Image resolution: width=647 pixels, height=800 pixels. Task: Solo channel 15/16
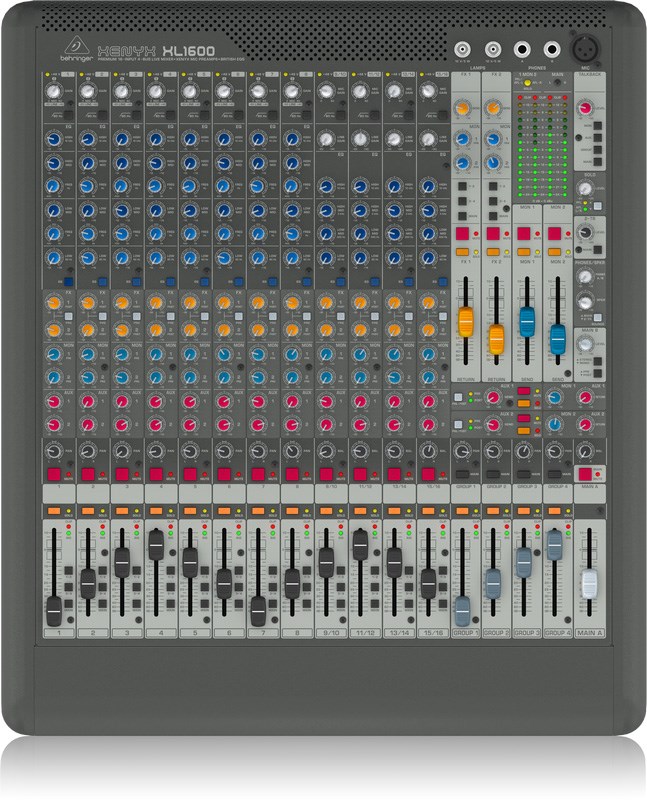point(428,511)
